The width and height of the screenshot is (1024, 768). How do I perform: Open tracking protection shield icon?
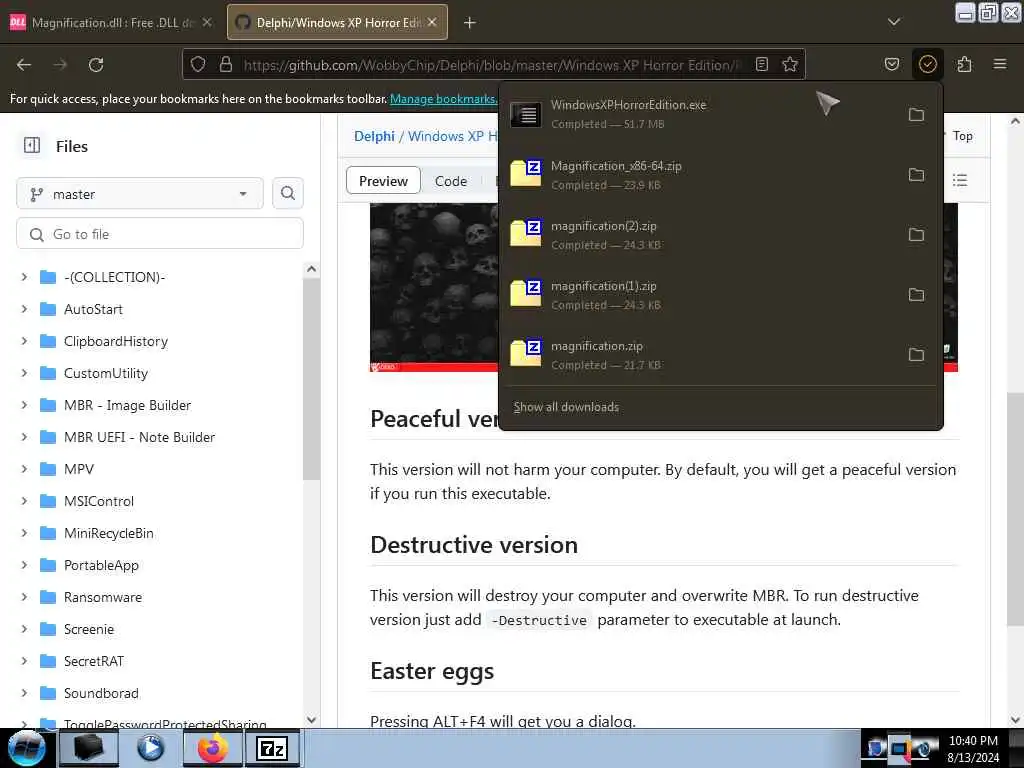(198, 64)
